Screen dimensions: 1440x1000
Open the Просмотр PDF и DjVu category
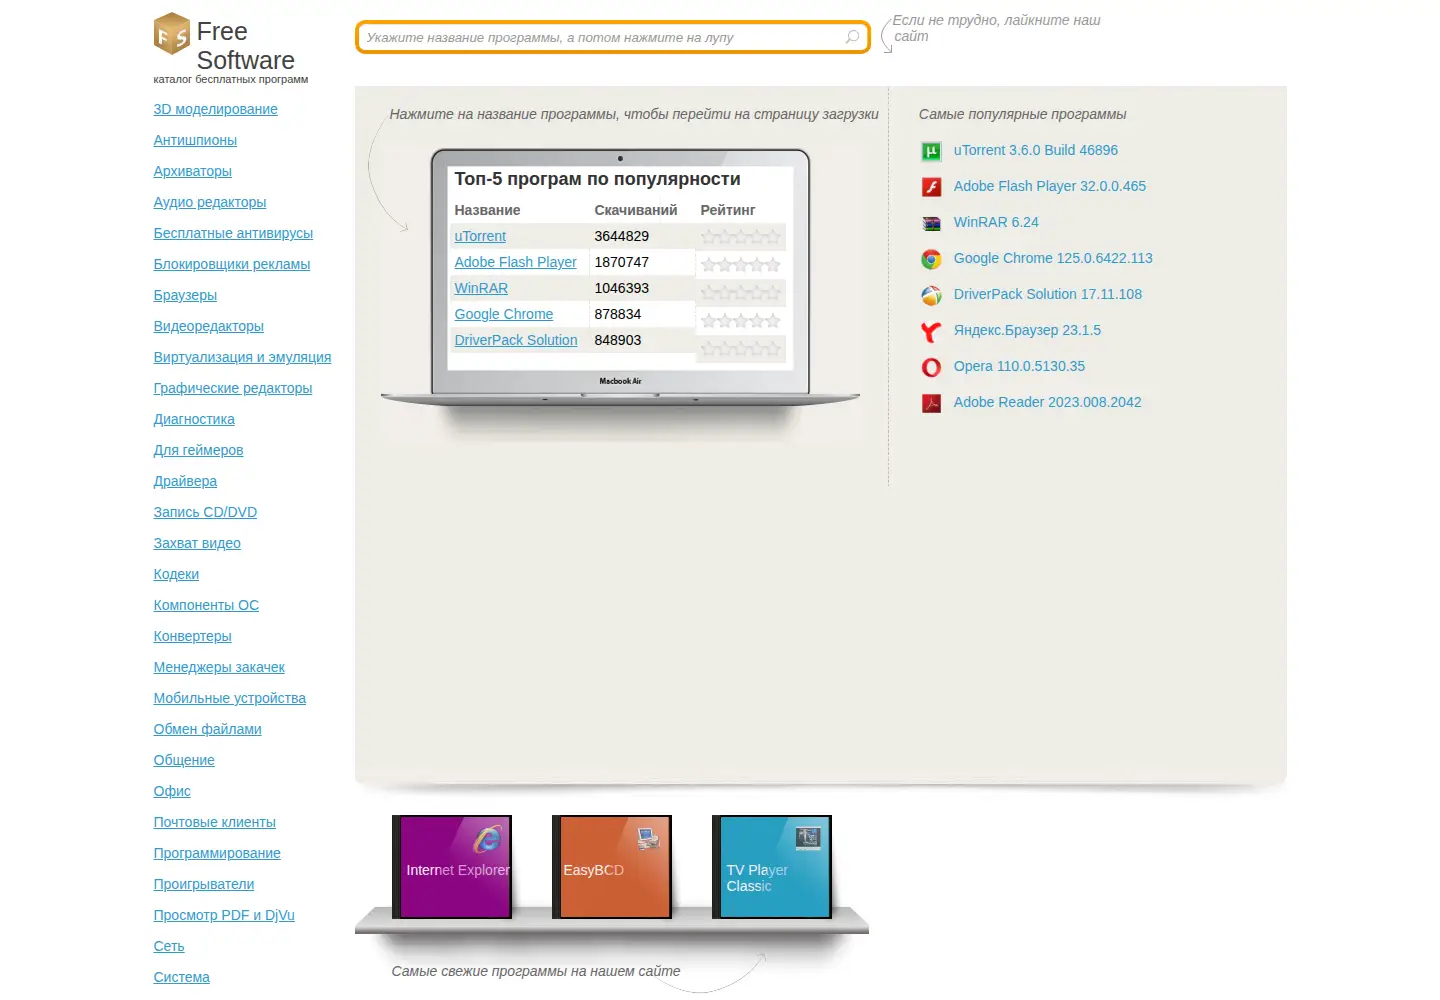coord(224,915)
